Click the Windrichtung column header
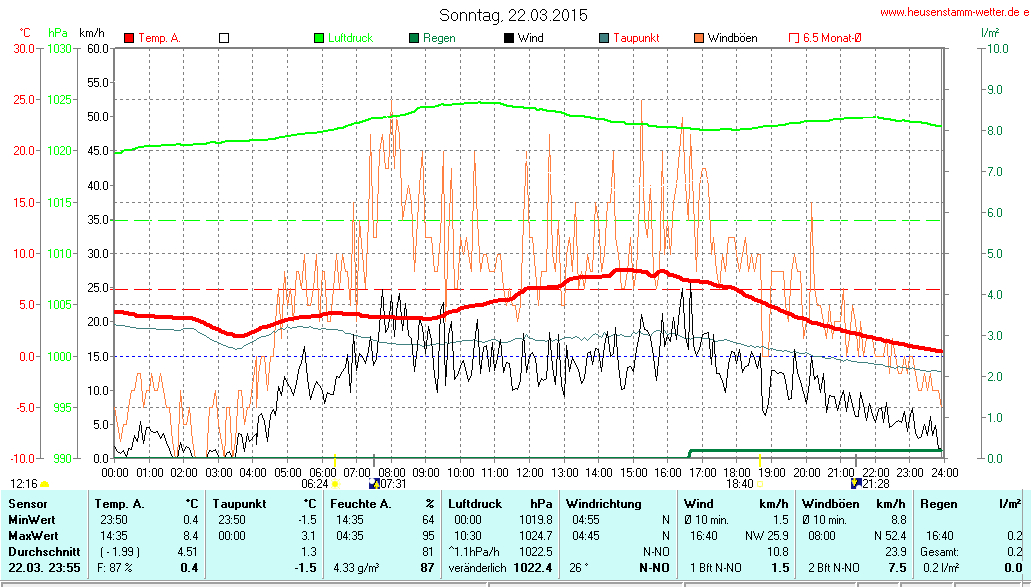 click(603, 504)
